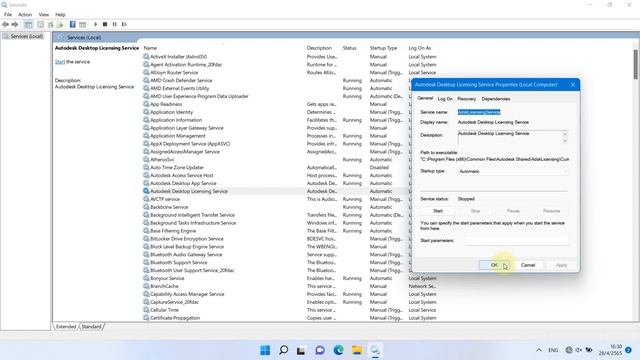Sort by the Description column header
This screenshot has width=640, height=360.
[x=319, y=48]
